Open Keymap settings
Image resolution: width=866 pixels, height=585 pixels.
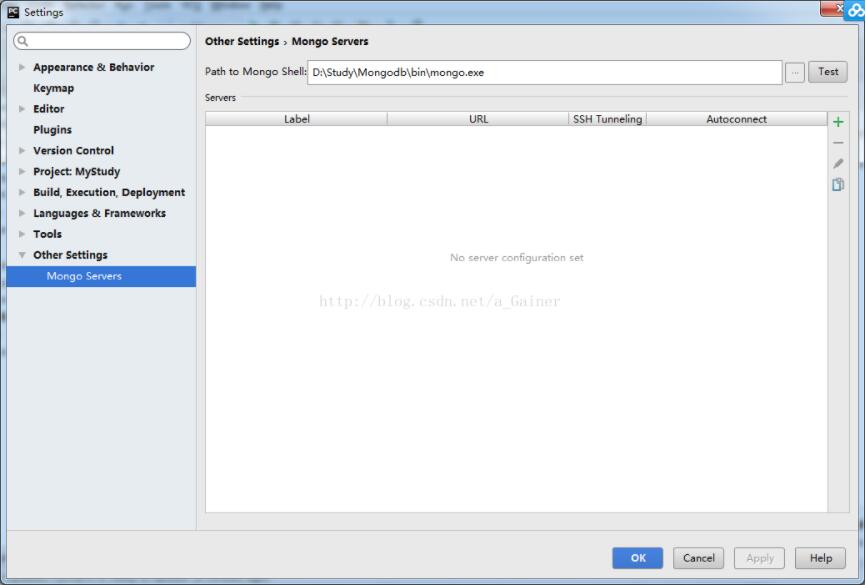[54, 88]
